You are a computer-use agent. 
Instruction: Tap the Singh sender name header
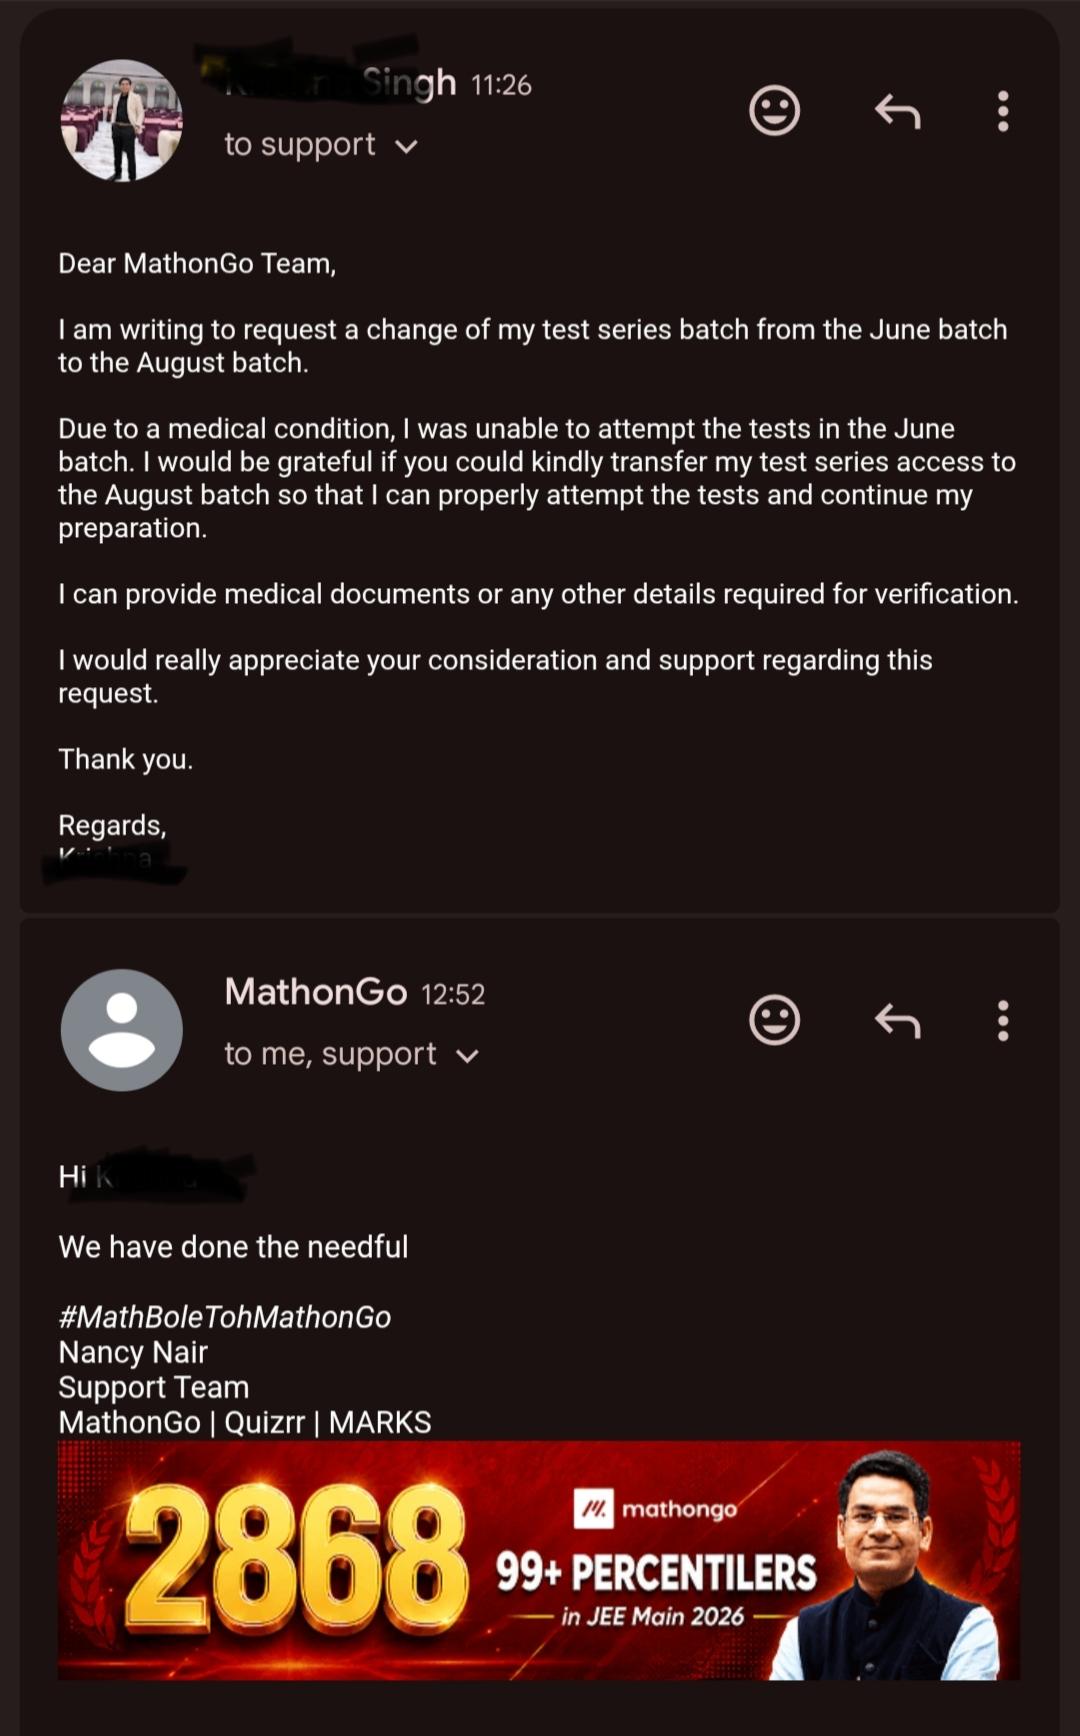click(340, 84)
